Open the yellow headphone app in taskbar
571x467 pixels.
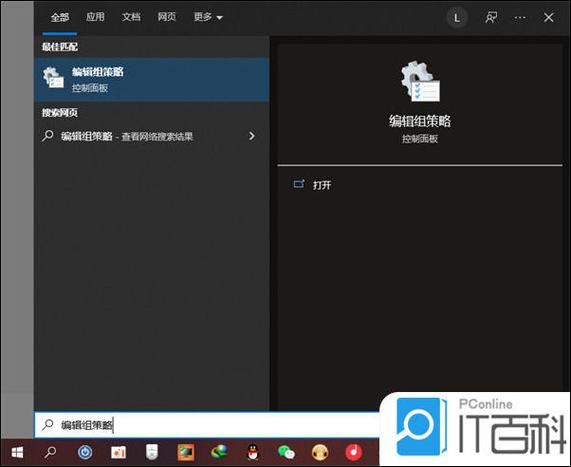coord(320,452)
